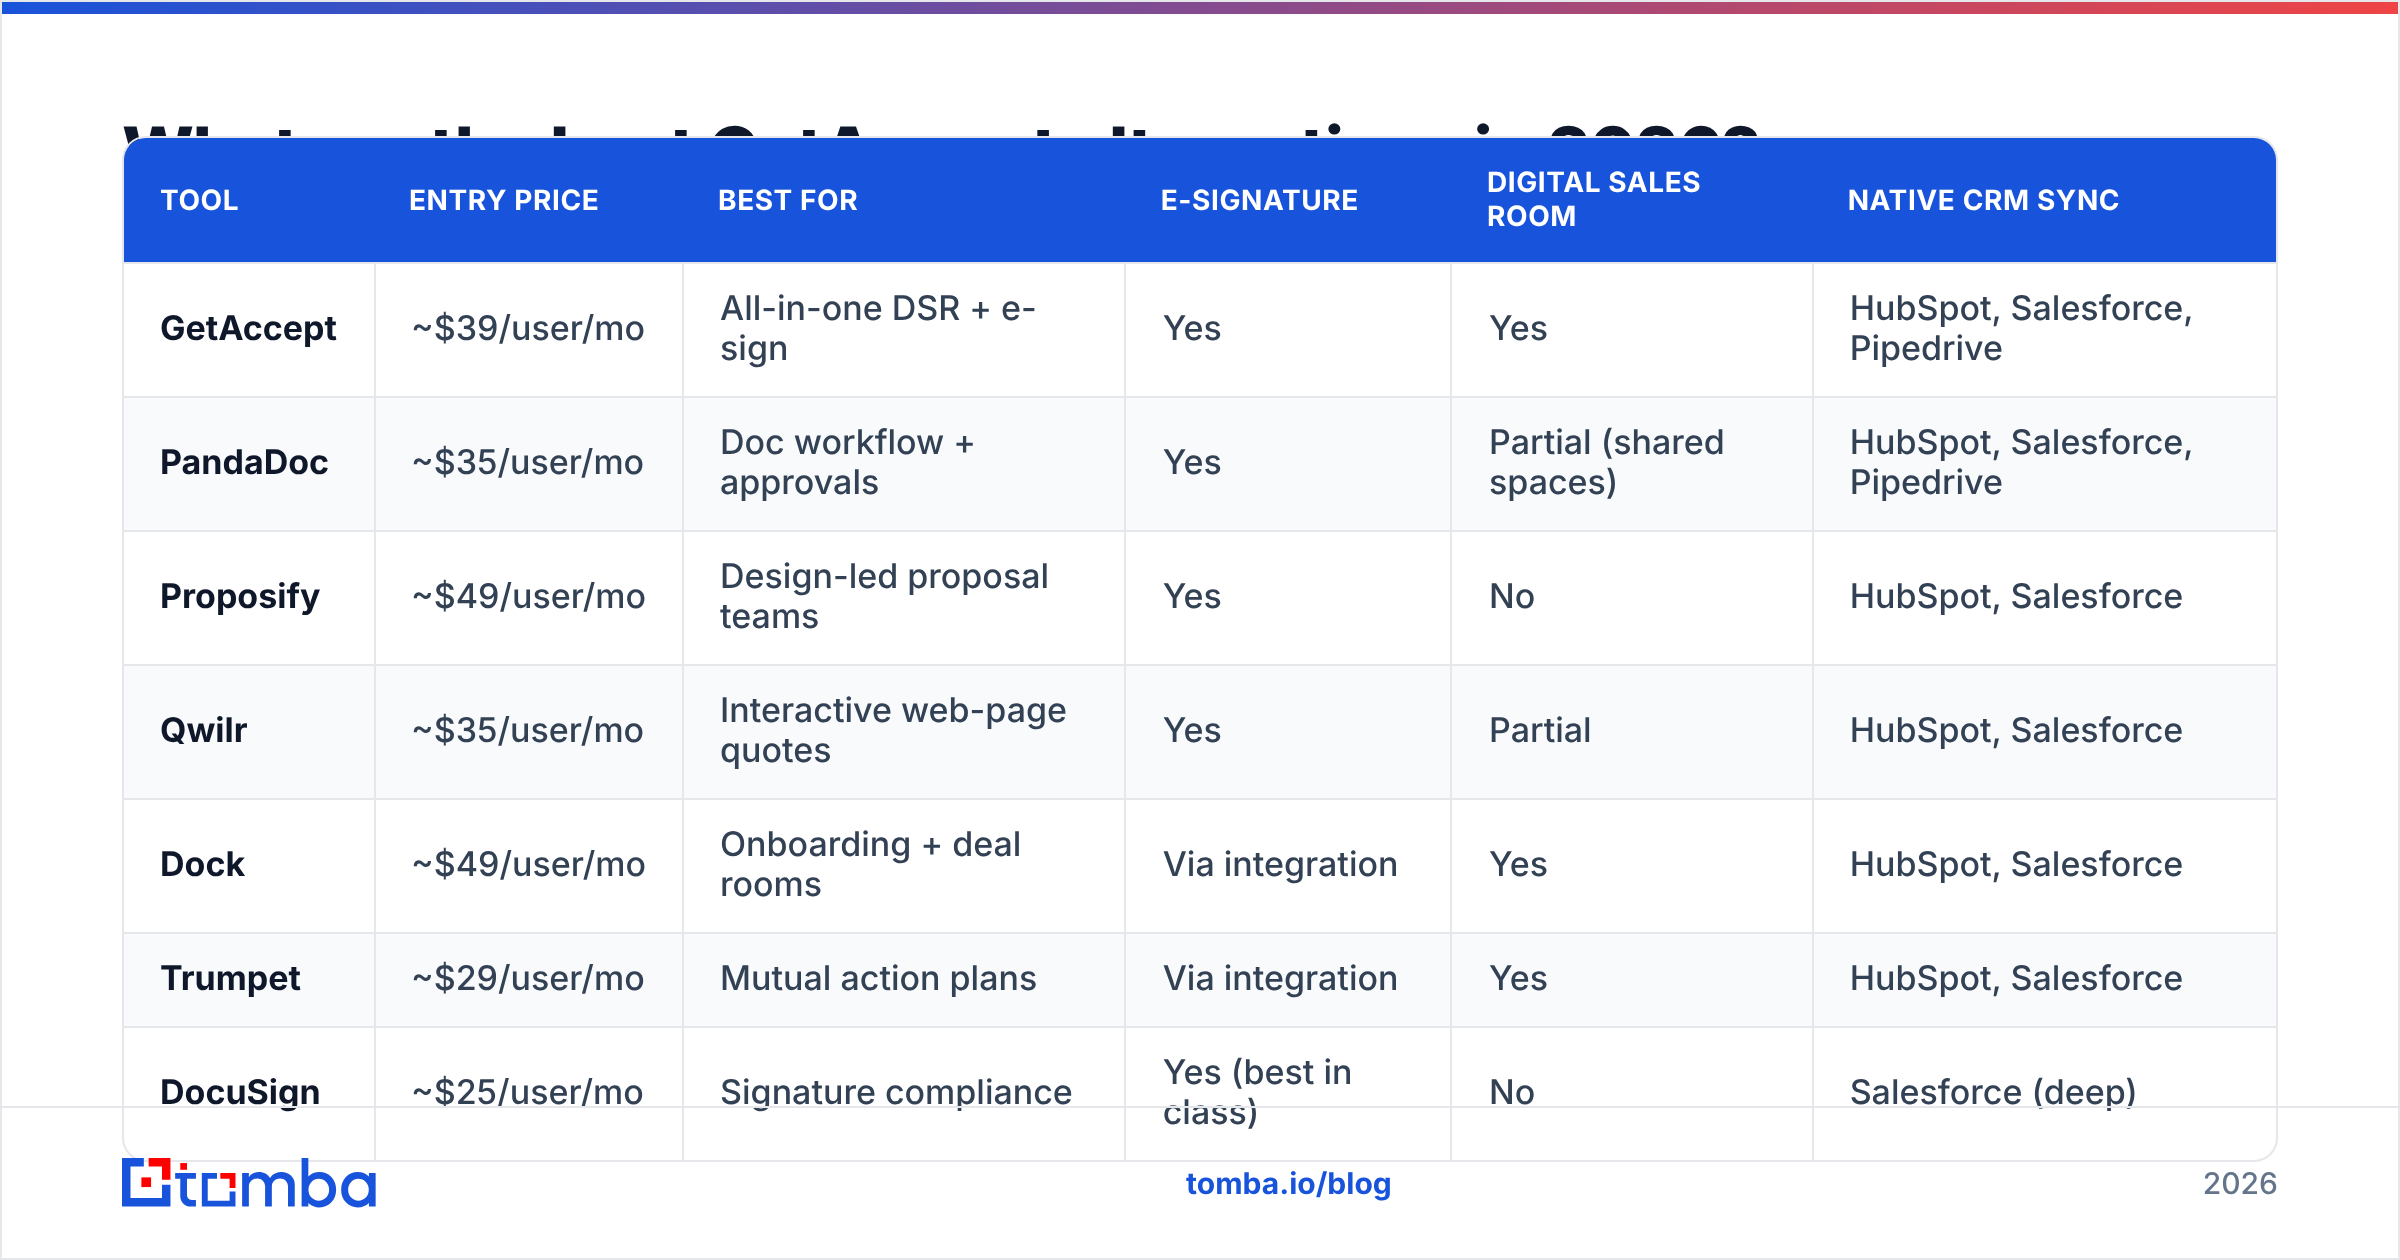This screenshot has width=2400, height=1260.
Task: Click the 2026 year label
Action: pyautogui.click(x=2240, y=1184)
